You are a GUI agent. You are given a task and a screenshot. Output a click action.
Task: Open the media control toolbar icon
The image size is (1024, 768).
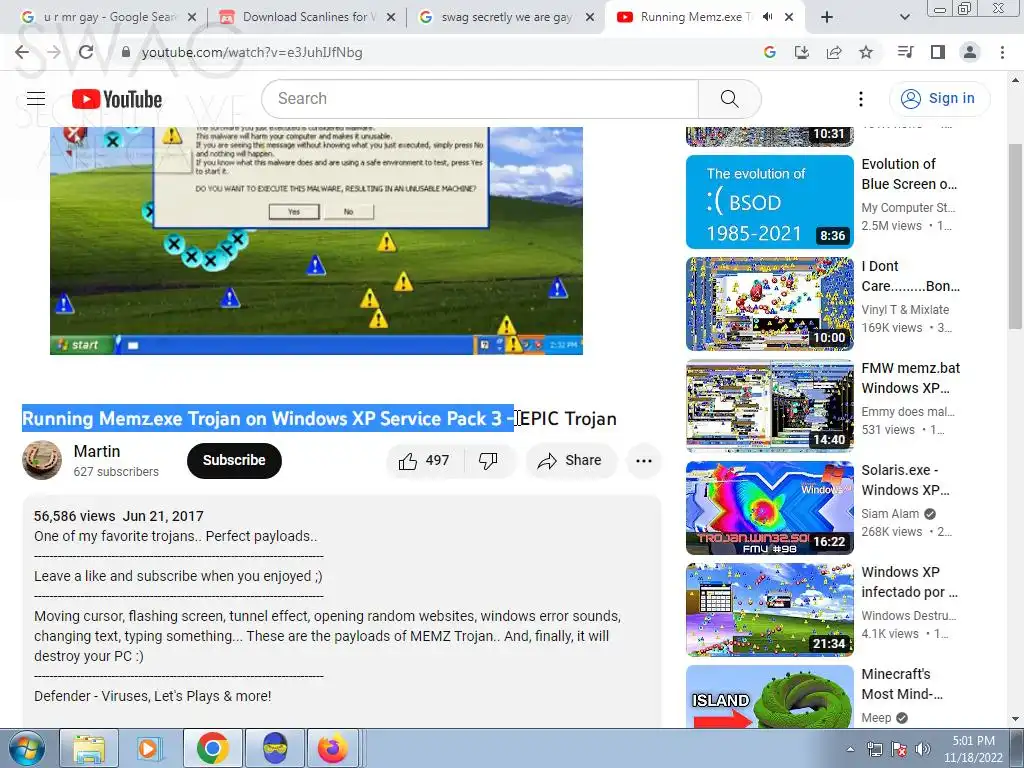pyautogui.click(x=905, y=52)
